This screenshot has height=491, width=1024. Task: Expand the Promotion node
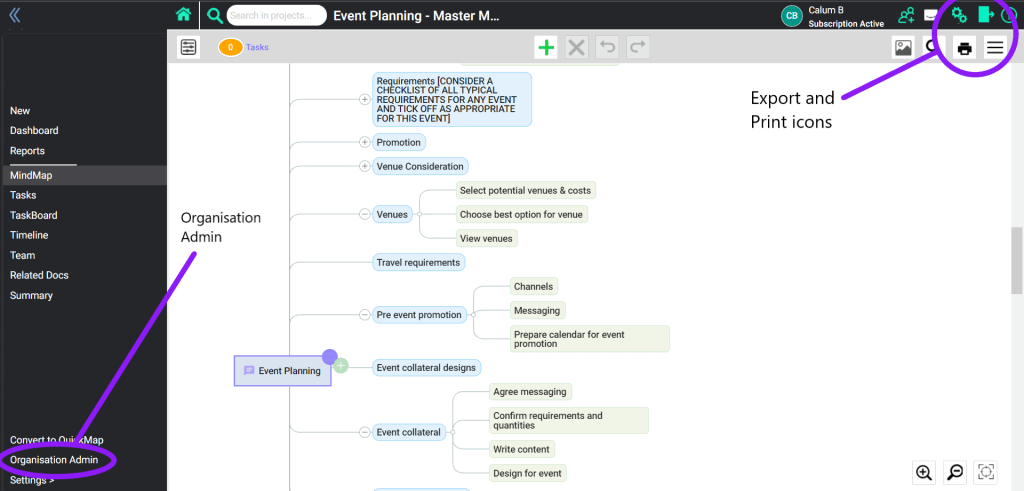click(x=364, y=142)
